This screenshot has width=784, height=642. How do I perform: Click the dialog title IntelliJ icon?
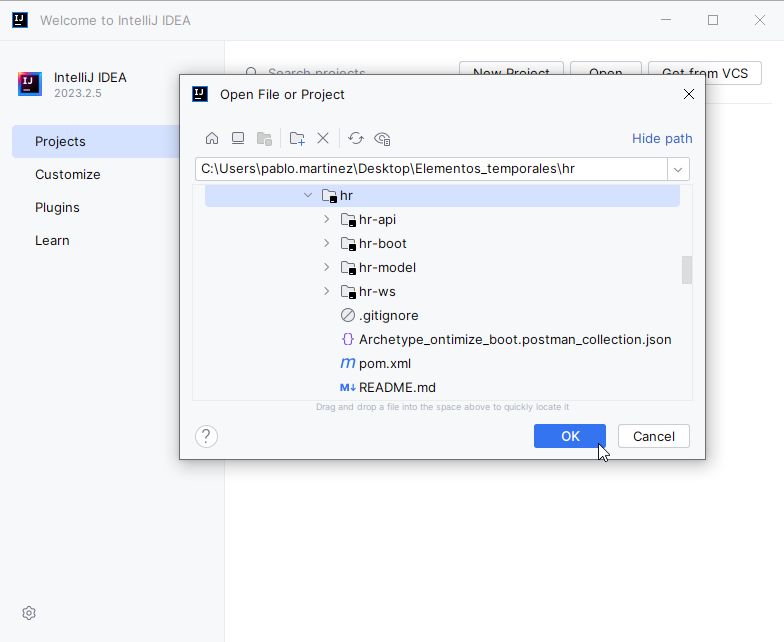[x=200, y=94]
